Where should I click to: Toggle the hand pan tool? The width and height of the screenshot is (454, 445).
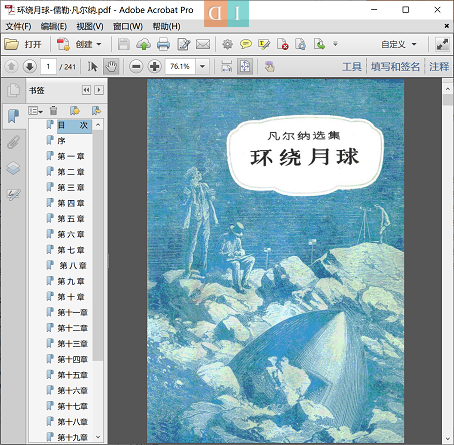111,67
